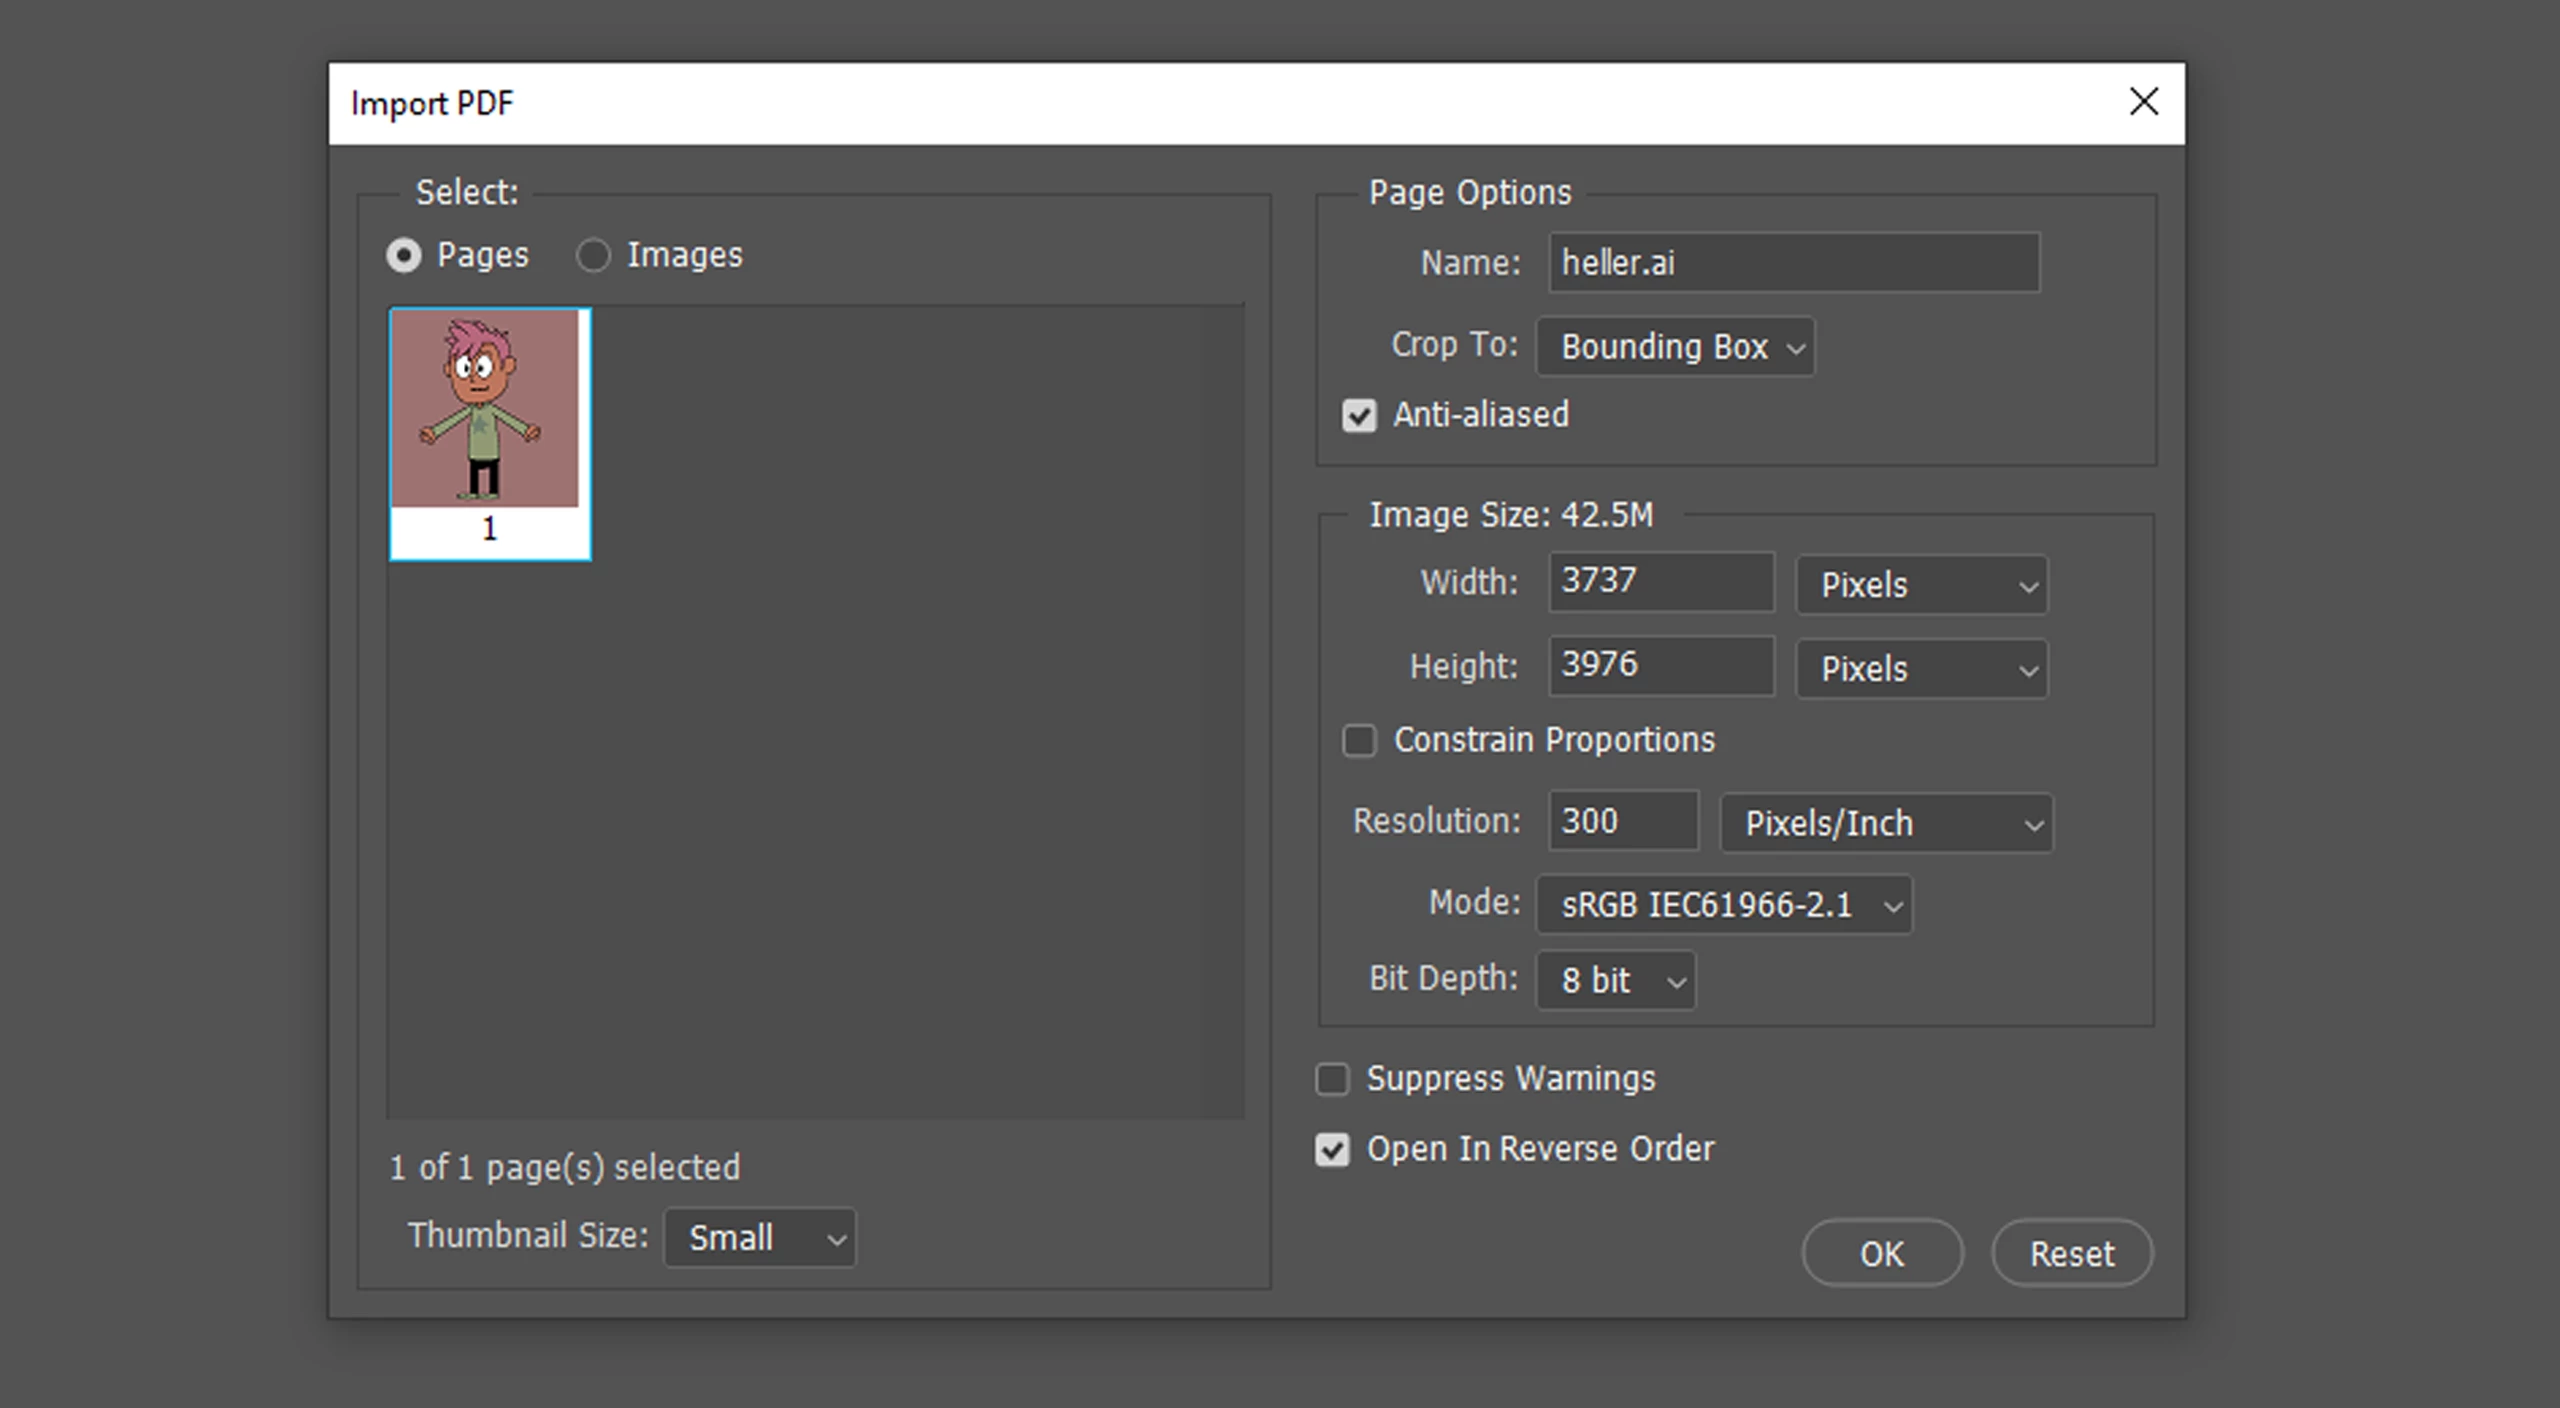Click the Height input field
This screenshot has height=1408, width=2560.
click(1661, 666)
